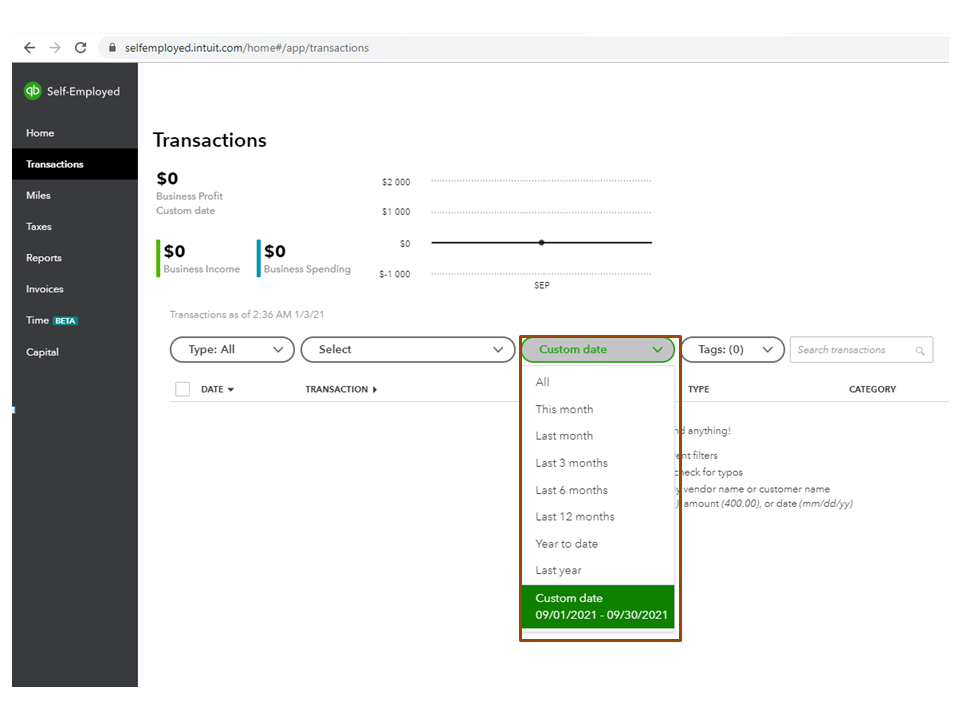Choose This month date filter
The width and height of the screenshot is (960, 720).
coord(598,409)
